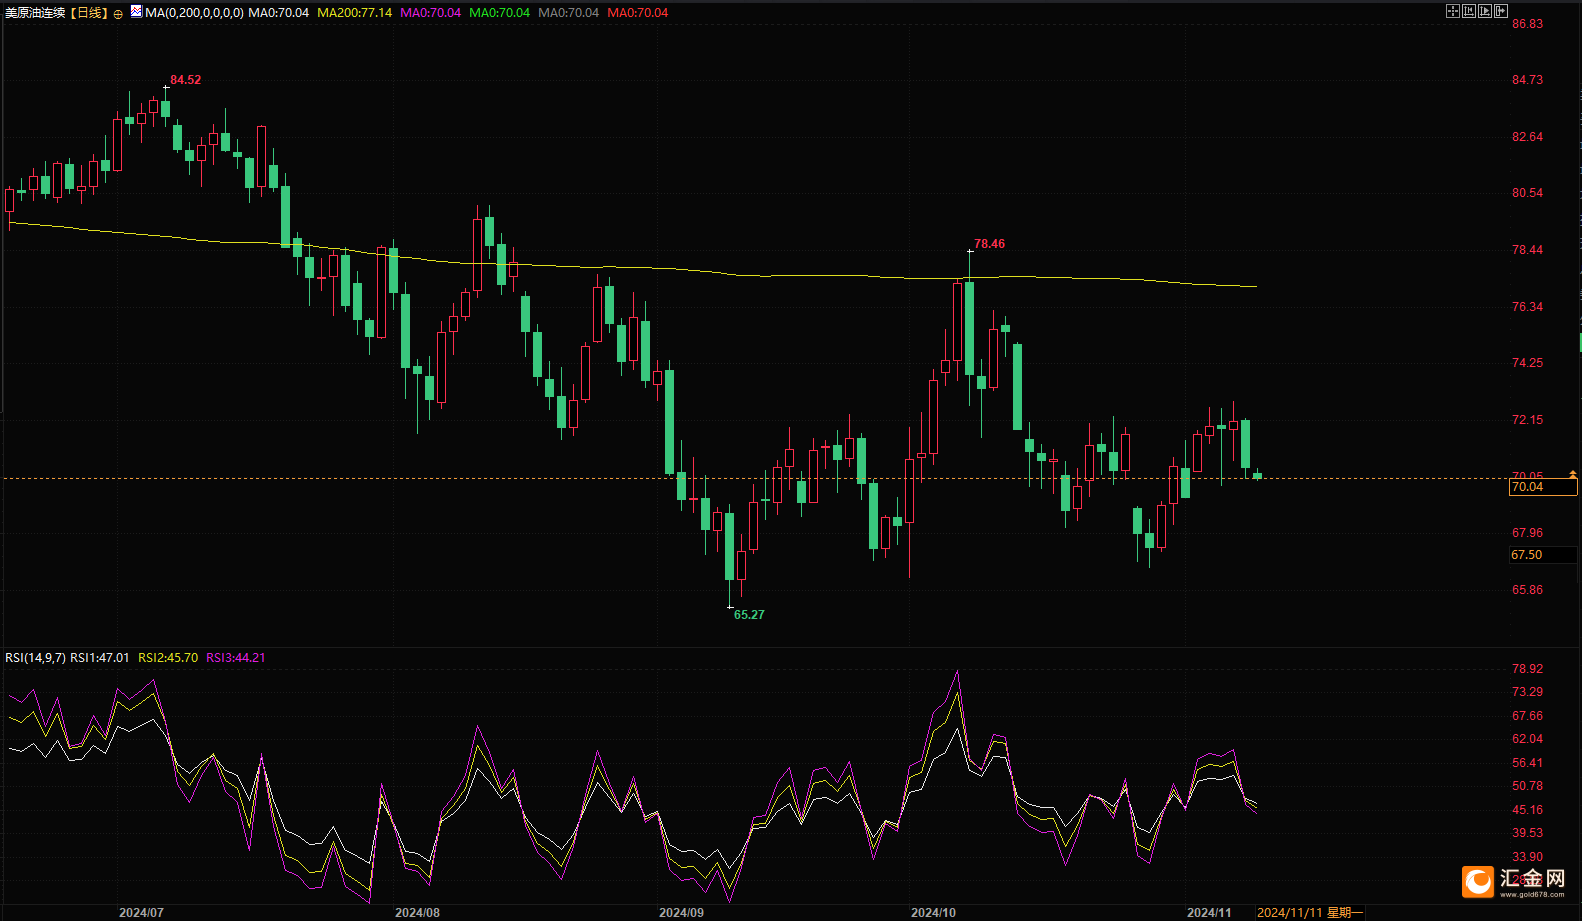Click the 67.96 price axis label

1527,533
